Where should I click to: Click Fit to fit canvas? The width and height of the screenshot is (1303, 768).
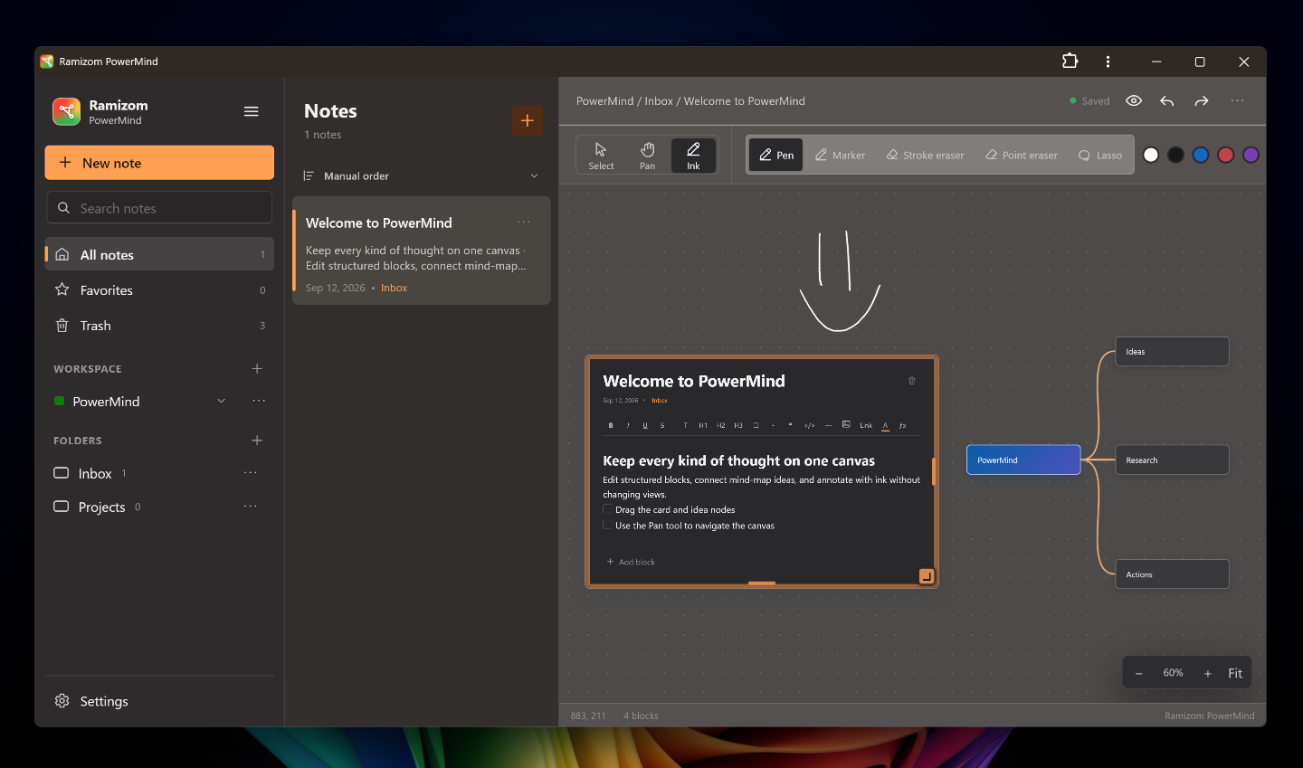[1235, 673]
